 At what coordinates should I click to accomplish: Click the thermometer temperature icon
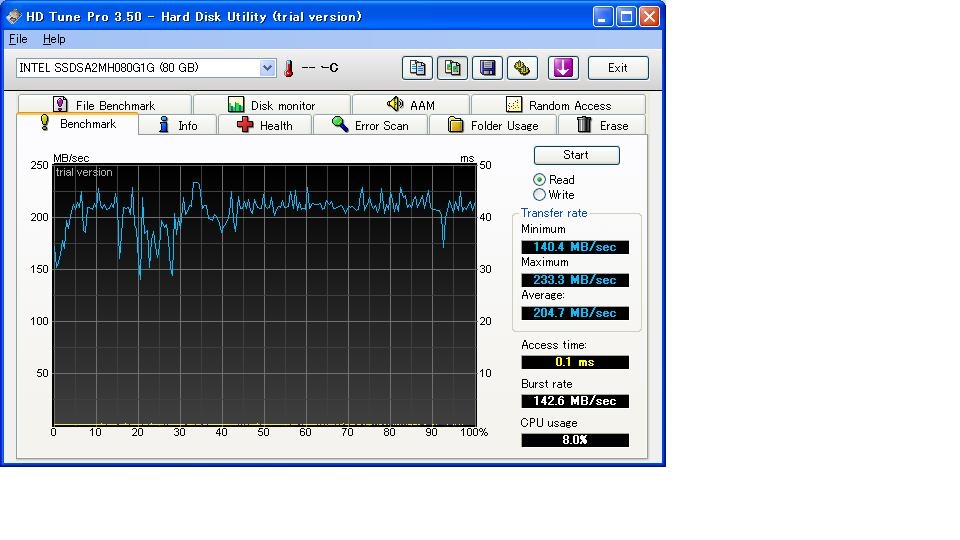tap(288, 68)
